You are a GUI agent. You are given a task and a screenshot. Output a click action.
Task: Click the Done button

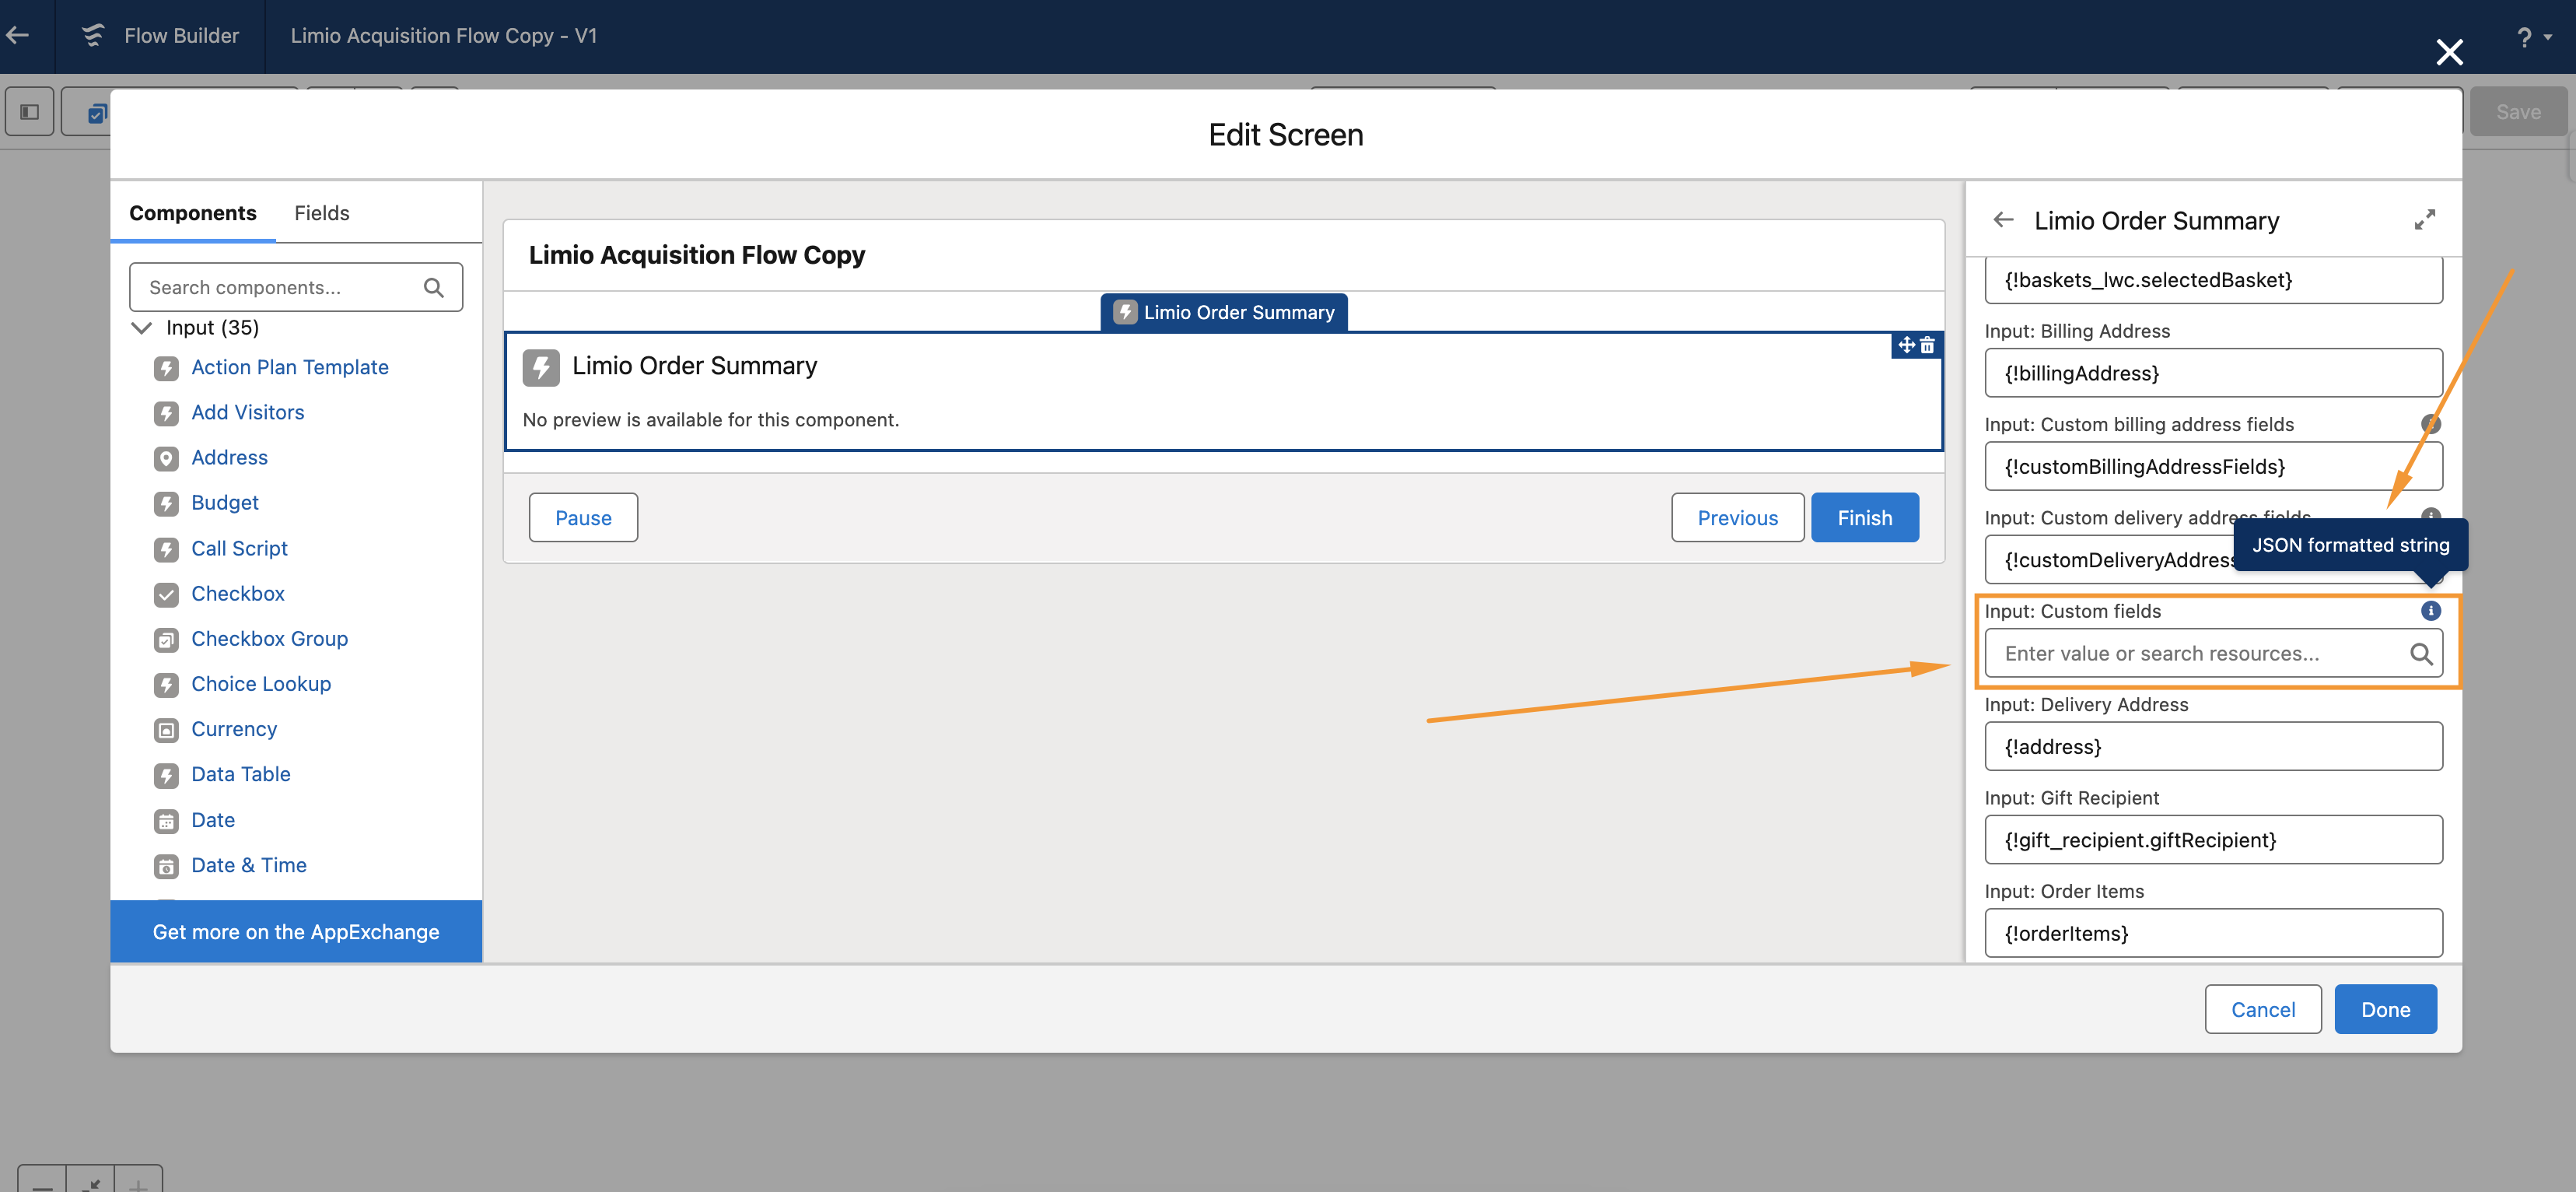point(2385,1009)
